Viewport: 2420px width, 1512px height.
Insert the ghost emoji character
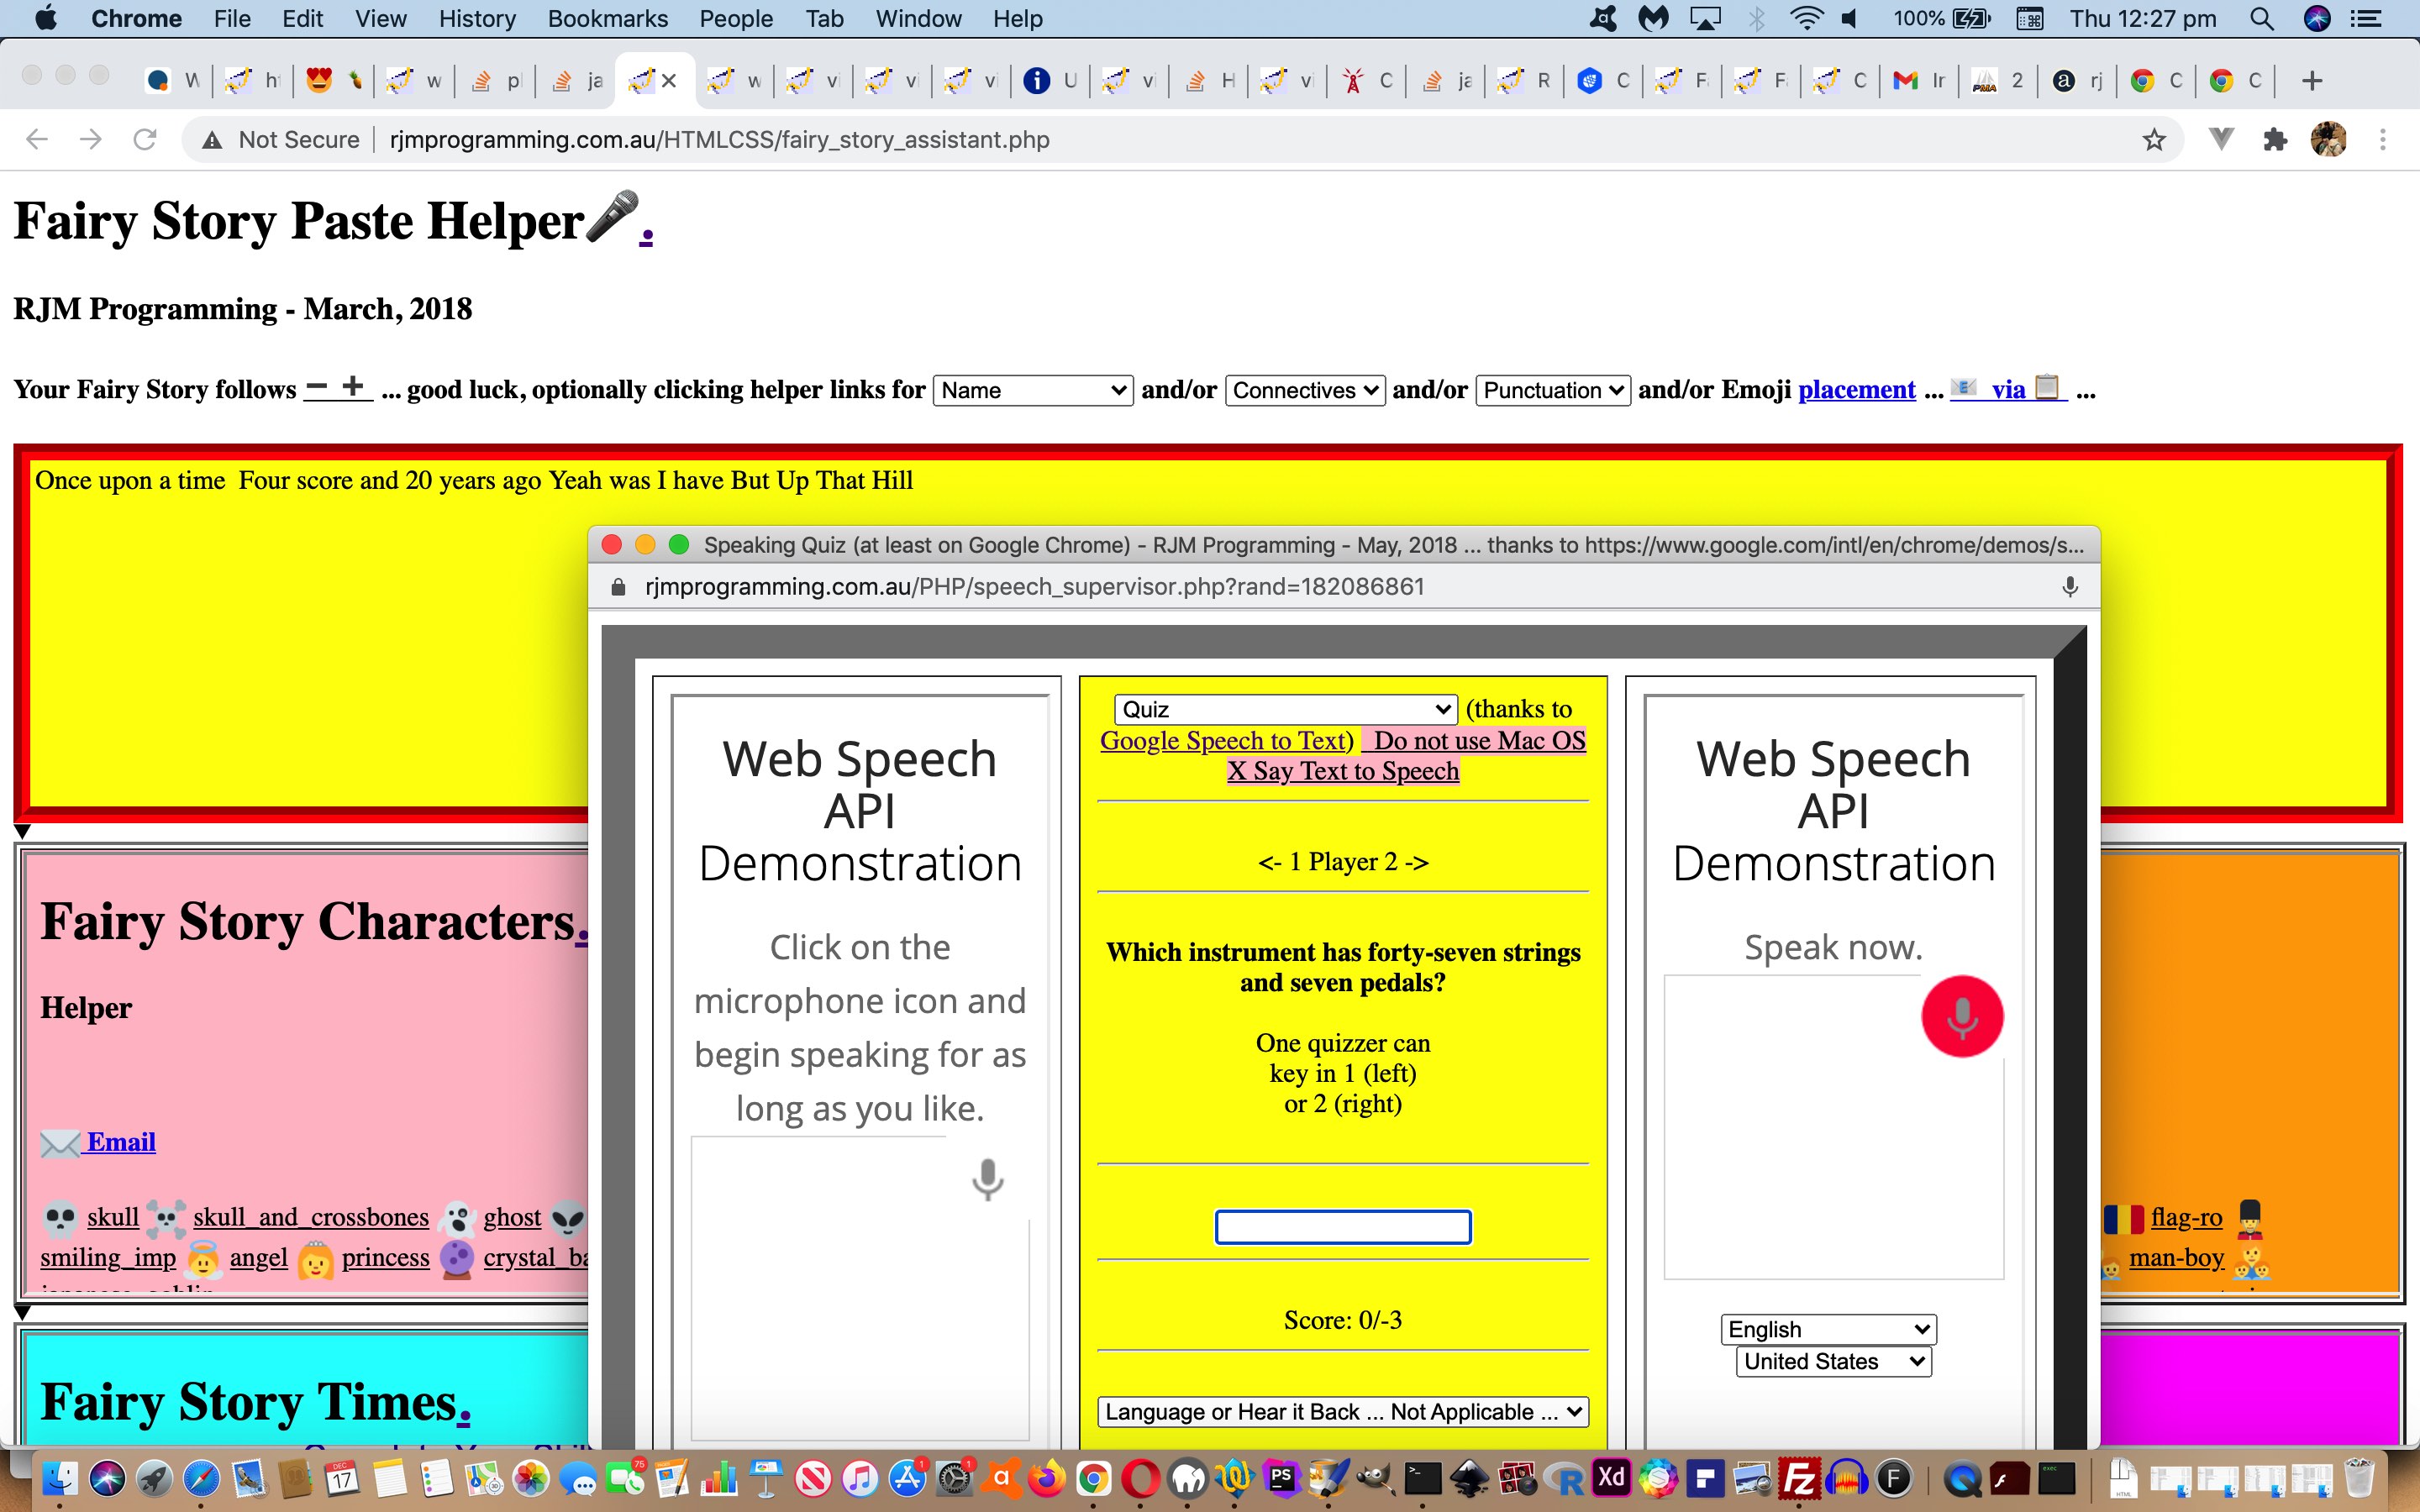[457, 1218]
